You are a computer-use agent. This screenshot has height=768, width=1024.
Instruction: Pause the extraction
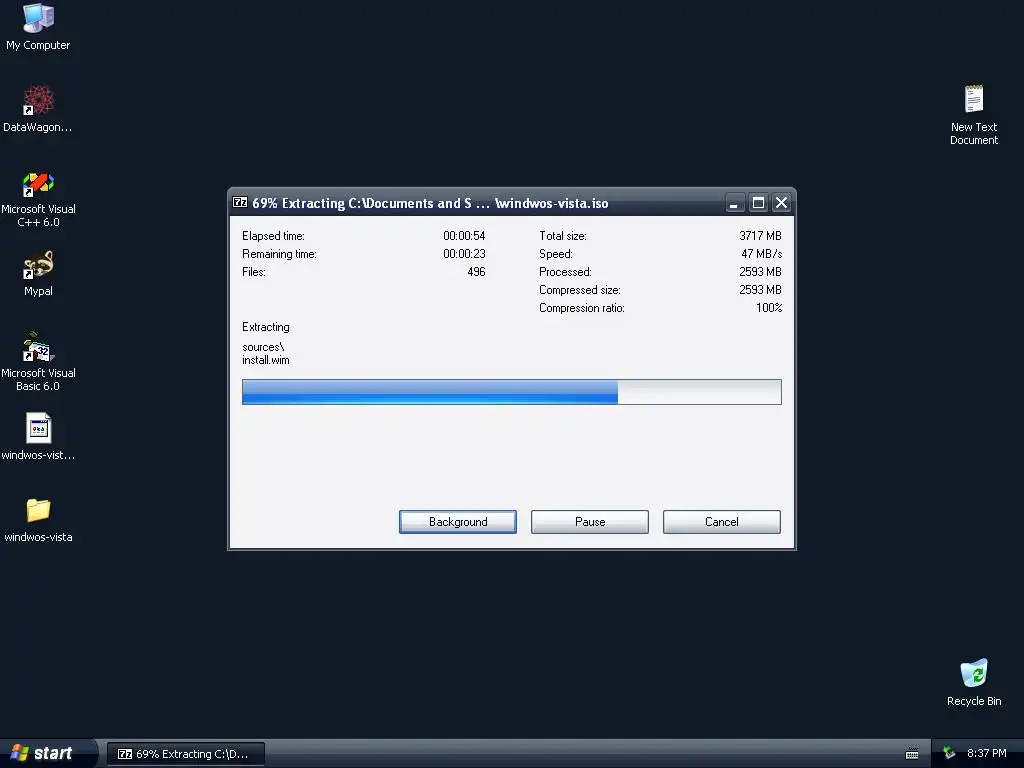pyautogui.click(x=590, y=522)
